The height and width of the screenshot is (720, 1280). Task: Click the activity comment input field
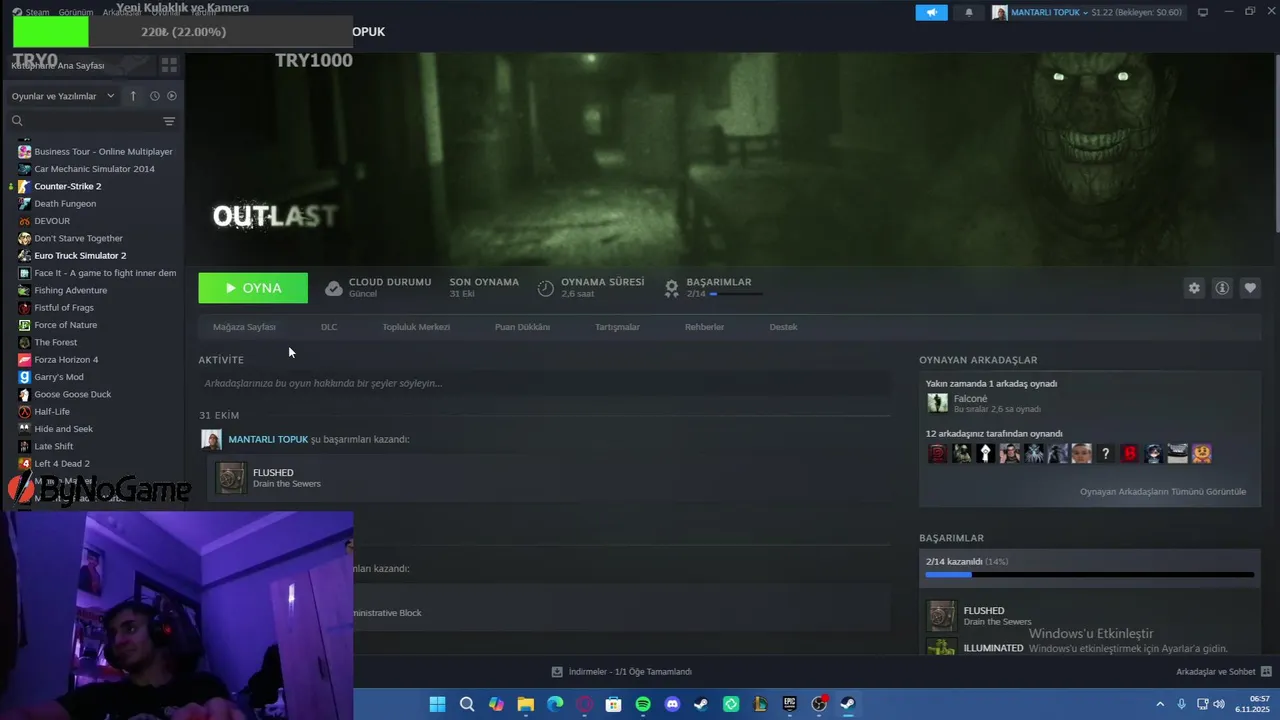click(544, 383)
